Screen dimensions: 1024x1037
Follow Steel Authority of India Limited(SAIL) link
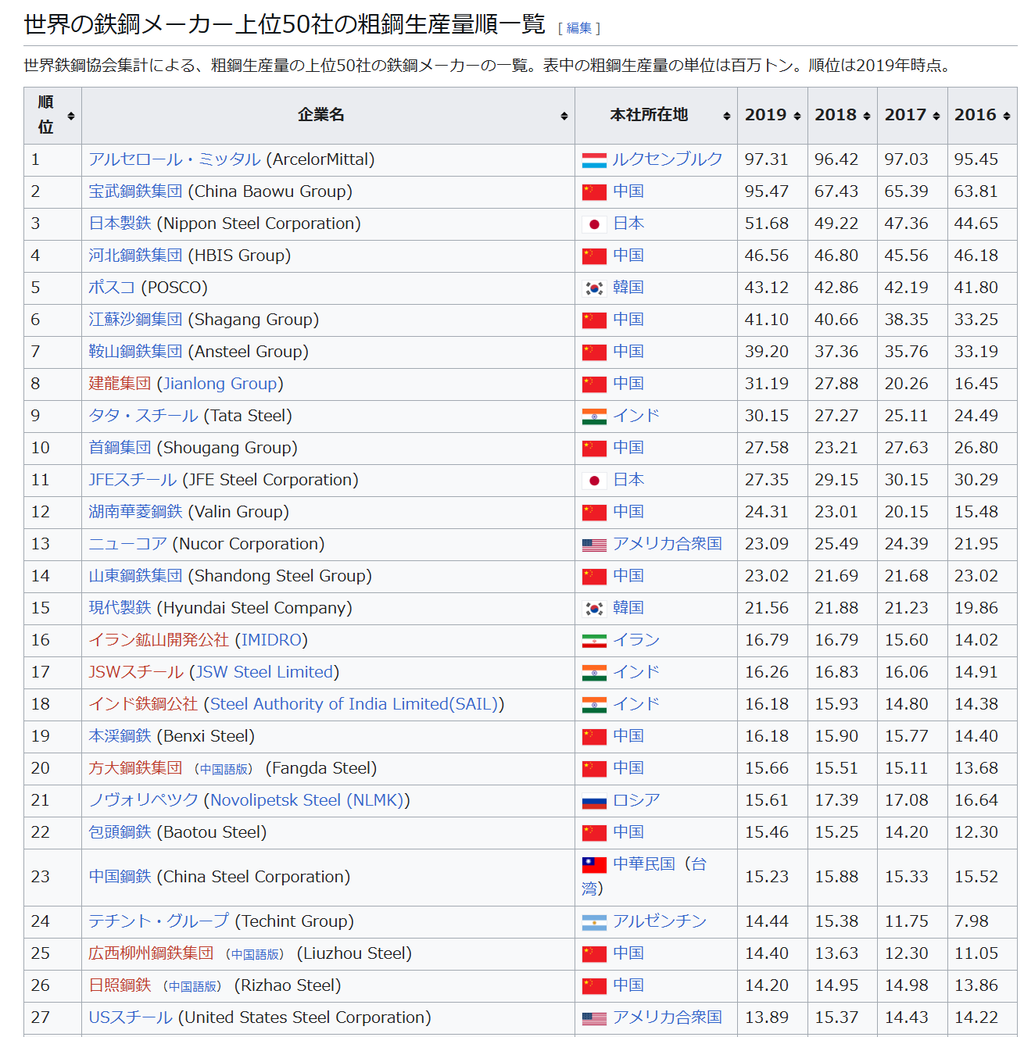coord(354,705)
